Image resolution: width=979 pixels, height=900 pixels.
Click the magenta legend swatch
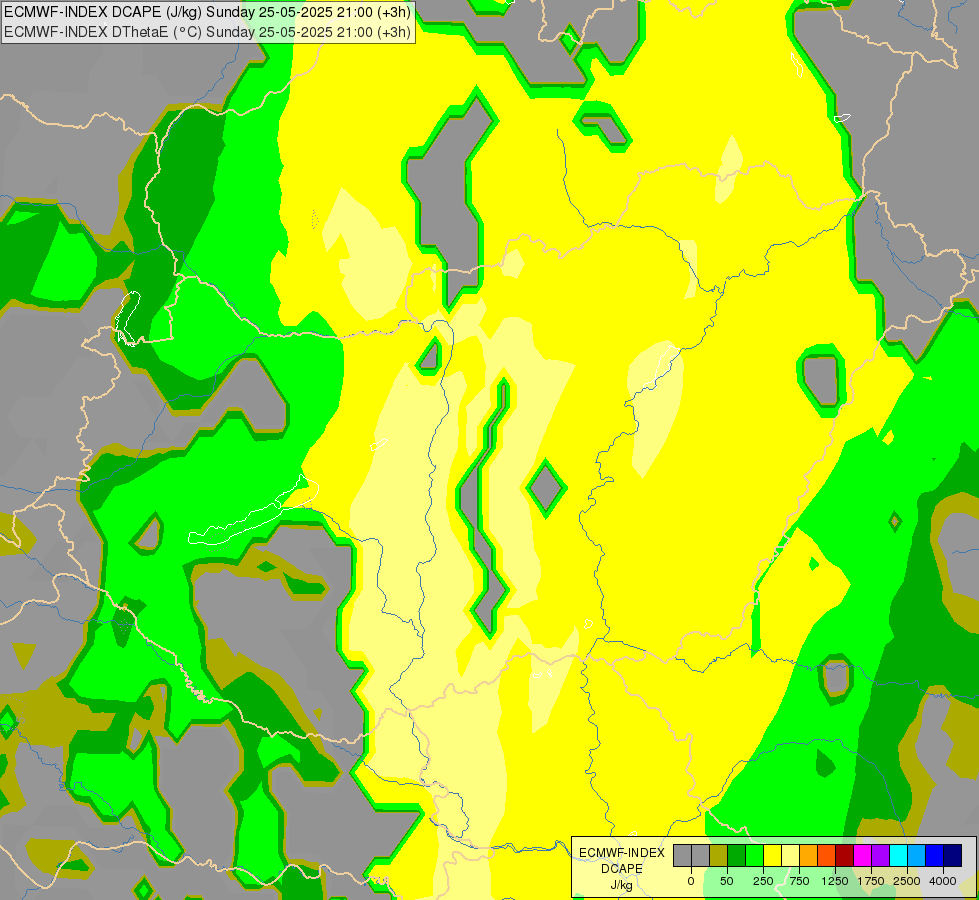coord(862,855)
